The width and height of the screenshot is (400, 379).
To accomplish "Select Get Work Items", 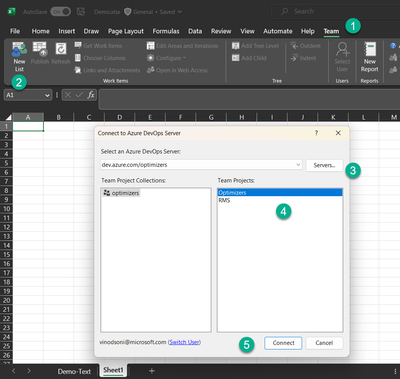I will (x=98, y=46).
